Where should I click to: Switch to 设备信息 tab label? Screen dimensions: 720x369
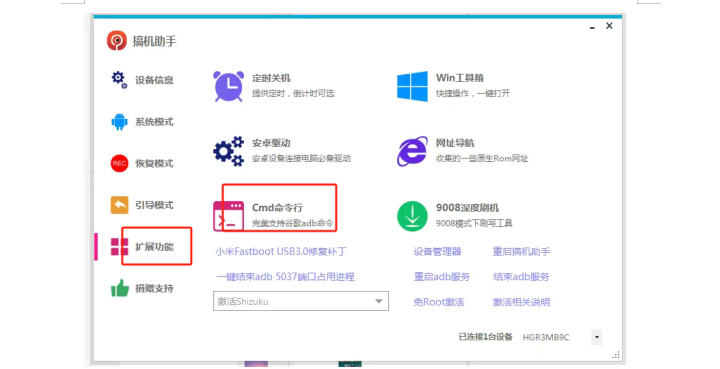[154, 80]
